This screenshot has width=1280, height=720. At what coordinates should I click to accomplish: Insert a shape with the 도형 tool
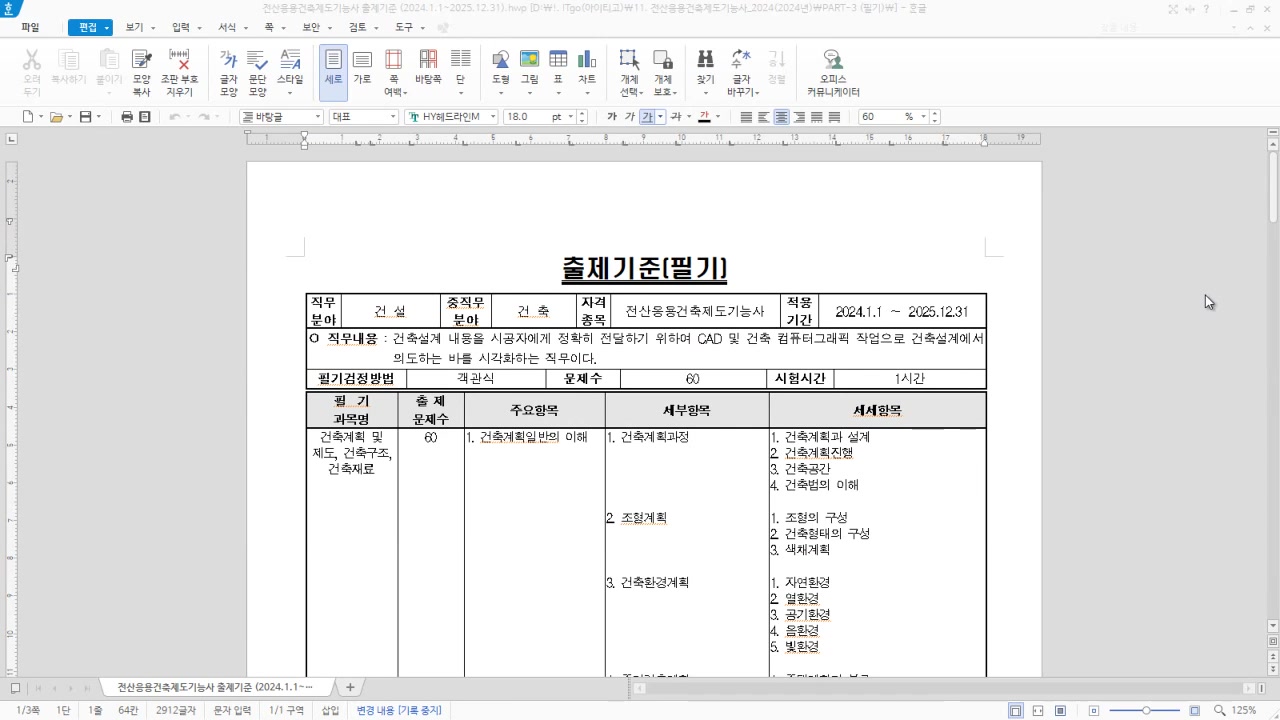point(501,64)
